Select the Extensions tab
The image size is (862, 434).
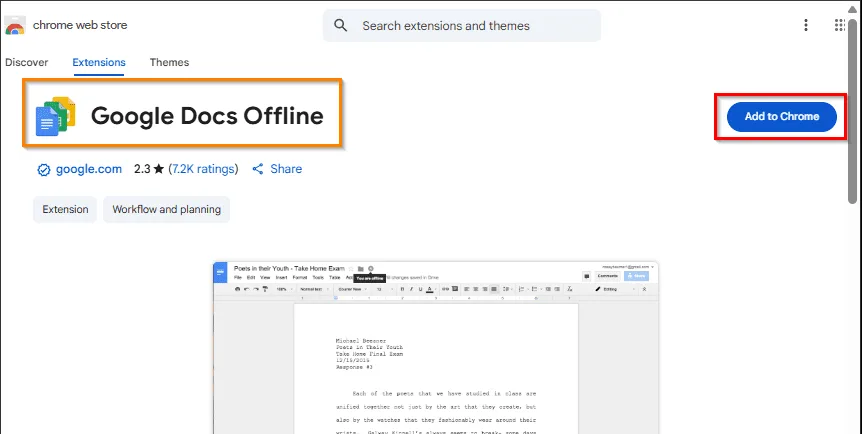(99, 62)
